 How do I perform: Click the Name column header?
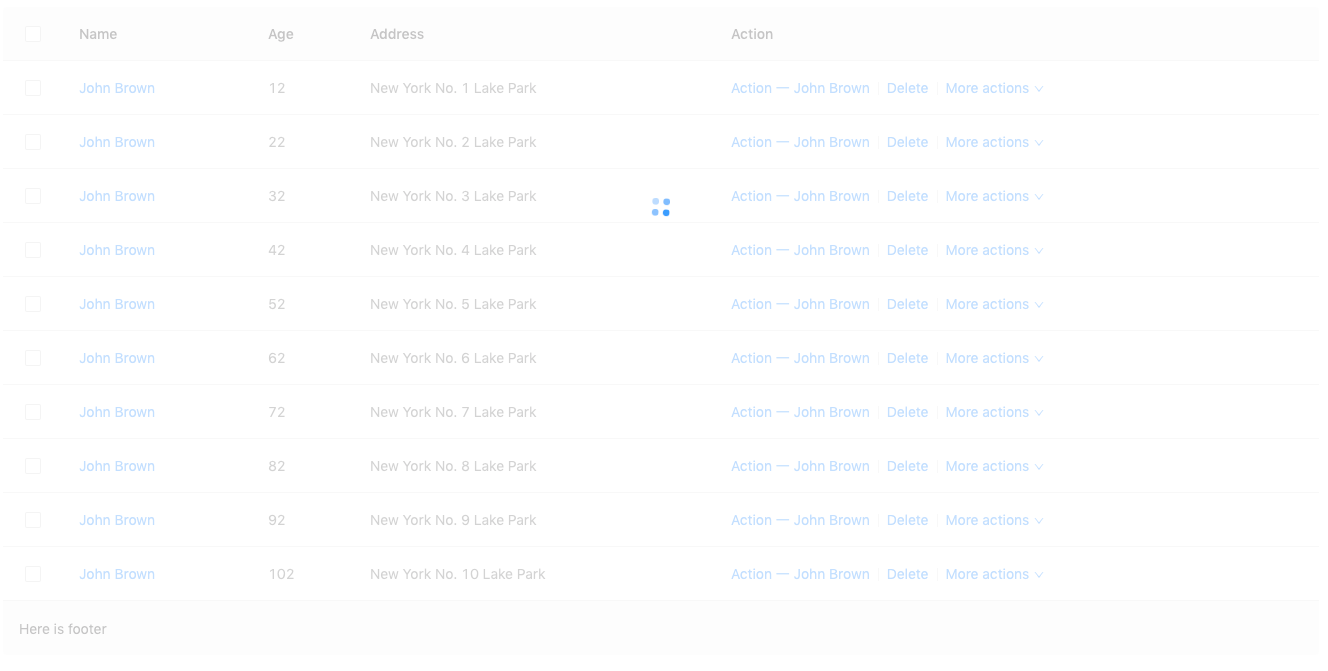pyautogui.click(x=98, y=34)
